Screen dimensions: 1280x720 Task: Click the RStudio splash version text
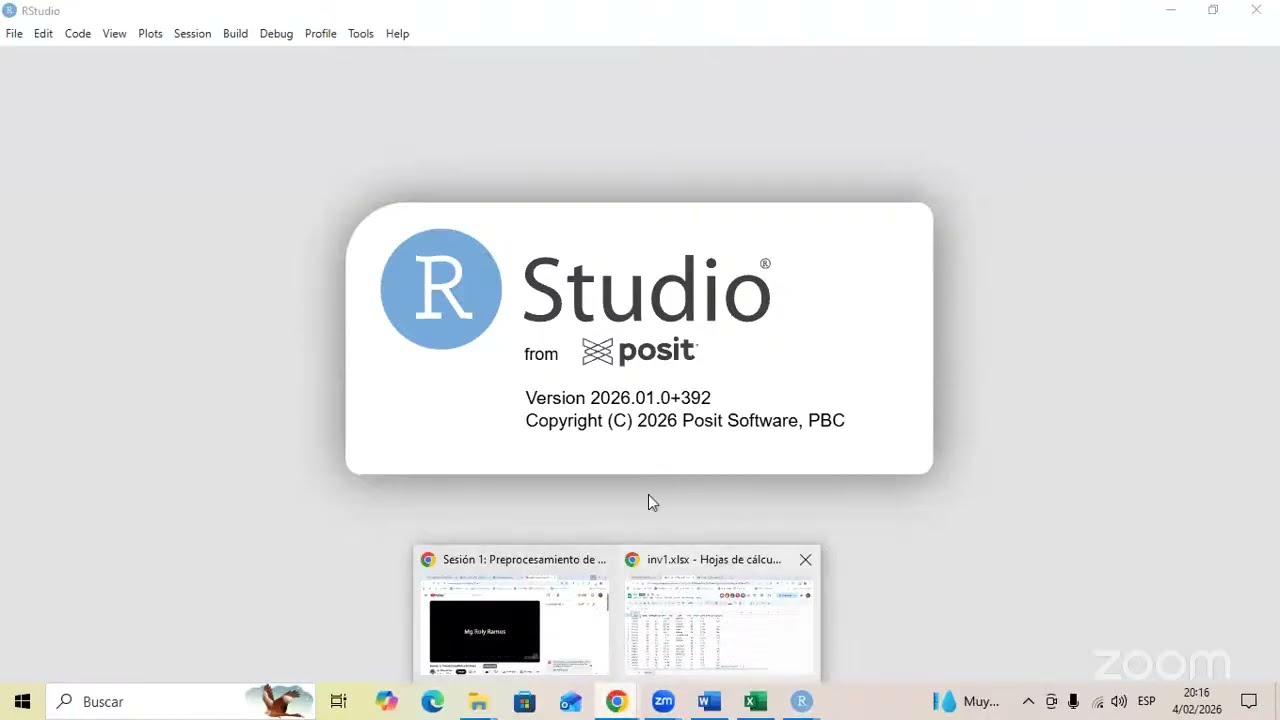tap(618, 398)
